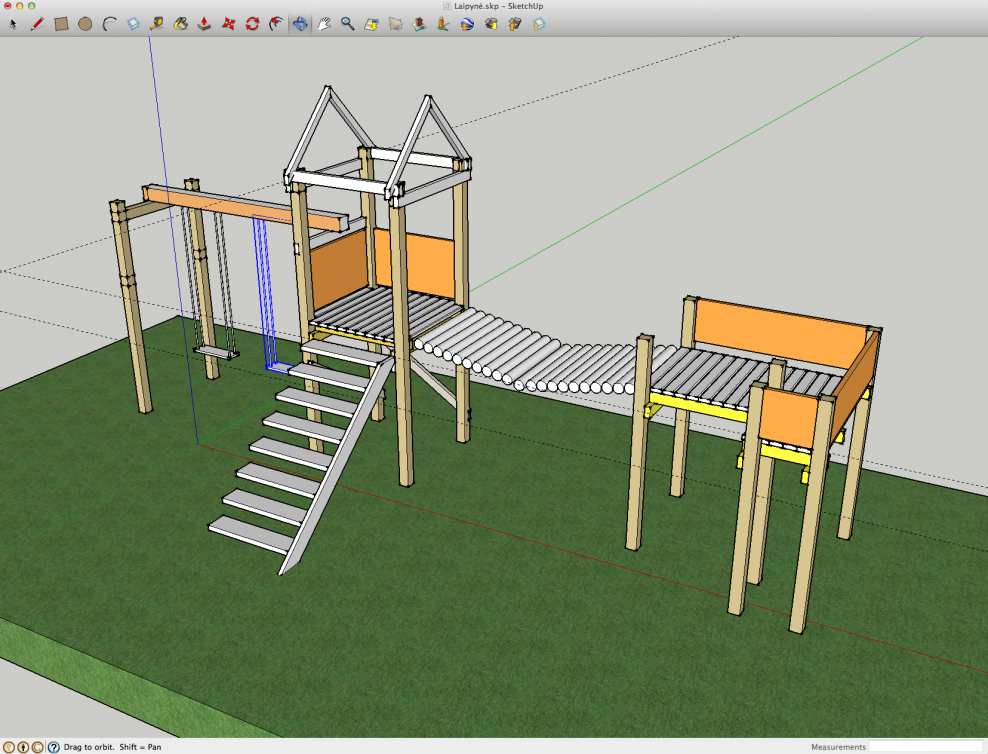The image size is (988, 754).
Task: Select the arrow Select tool
Action: (13, 24)
